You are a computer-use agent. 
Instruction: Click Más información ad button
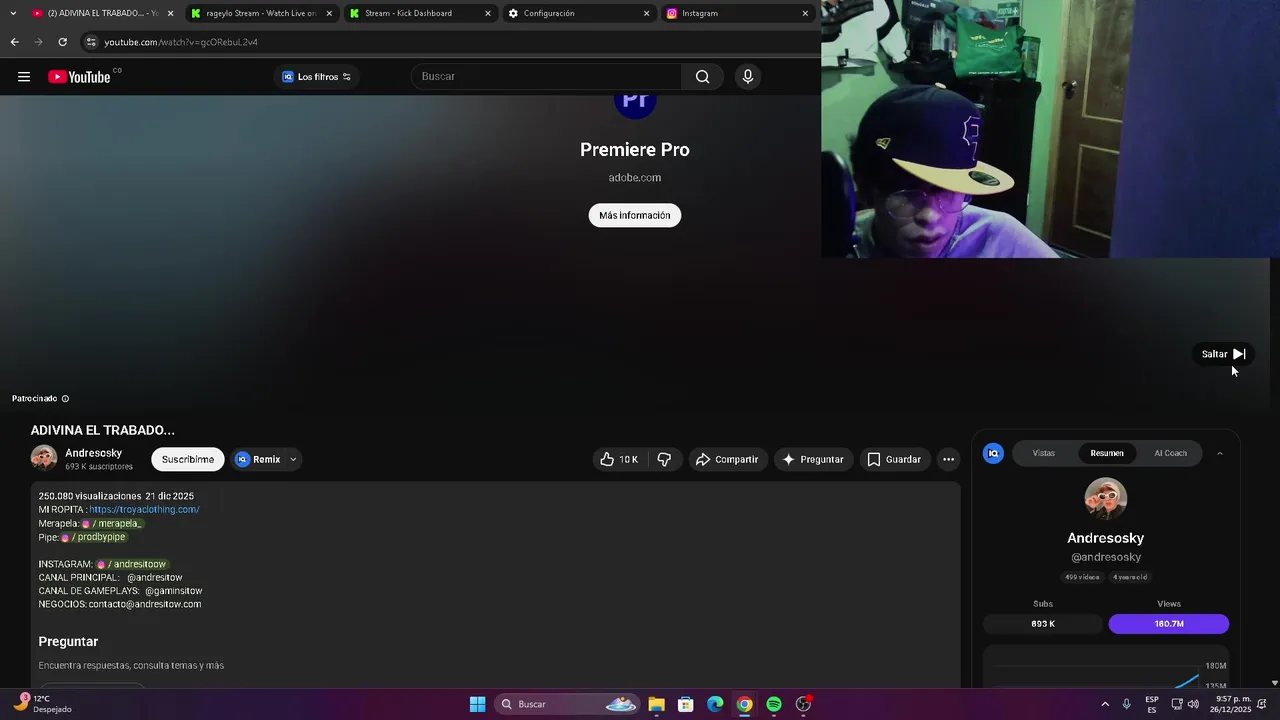[635, 215]
